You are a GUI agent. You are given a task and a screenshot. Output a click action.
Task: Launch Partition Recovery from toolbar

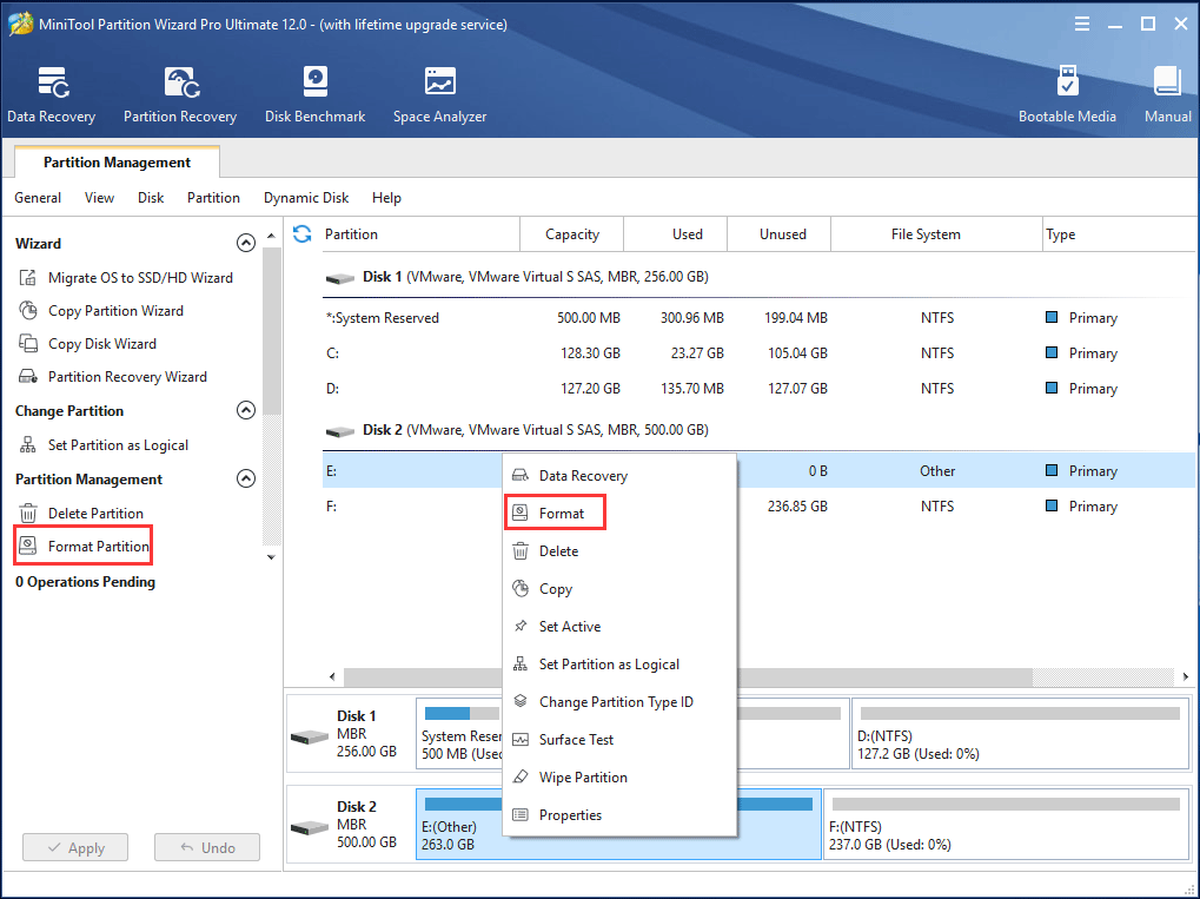tap(180, 96)
